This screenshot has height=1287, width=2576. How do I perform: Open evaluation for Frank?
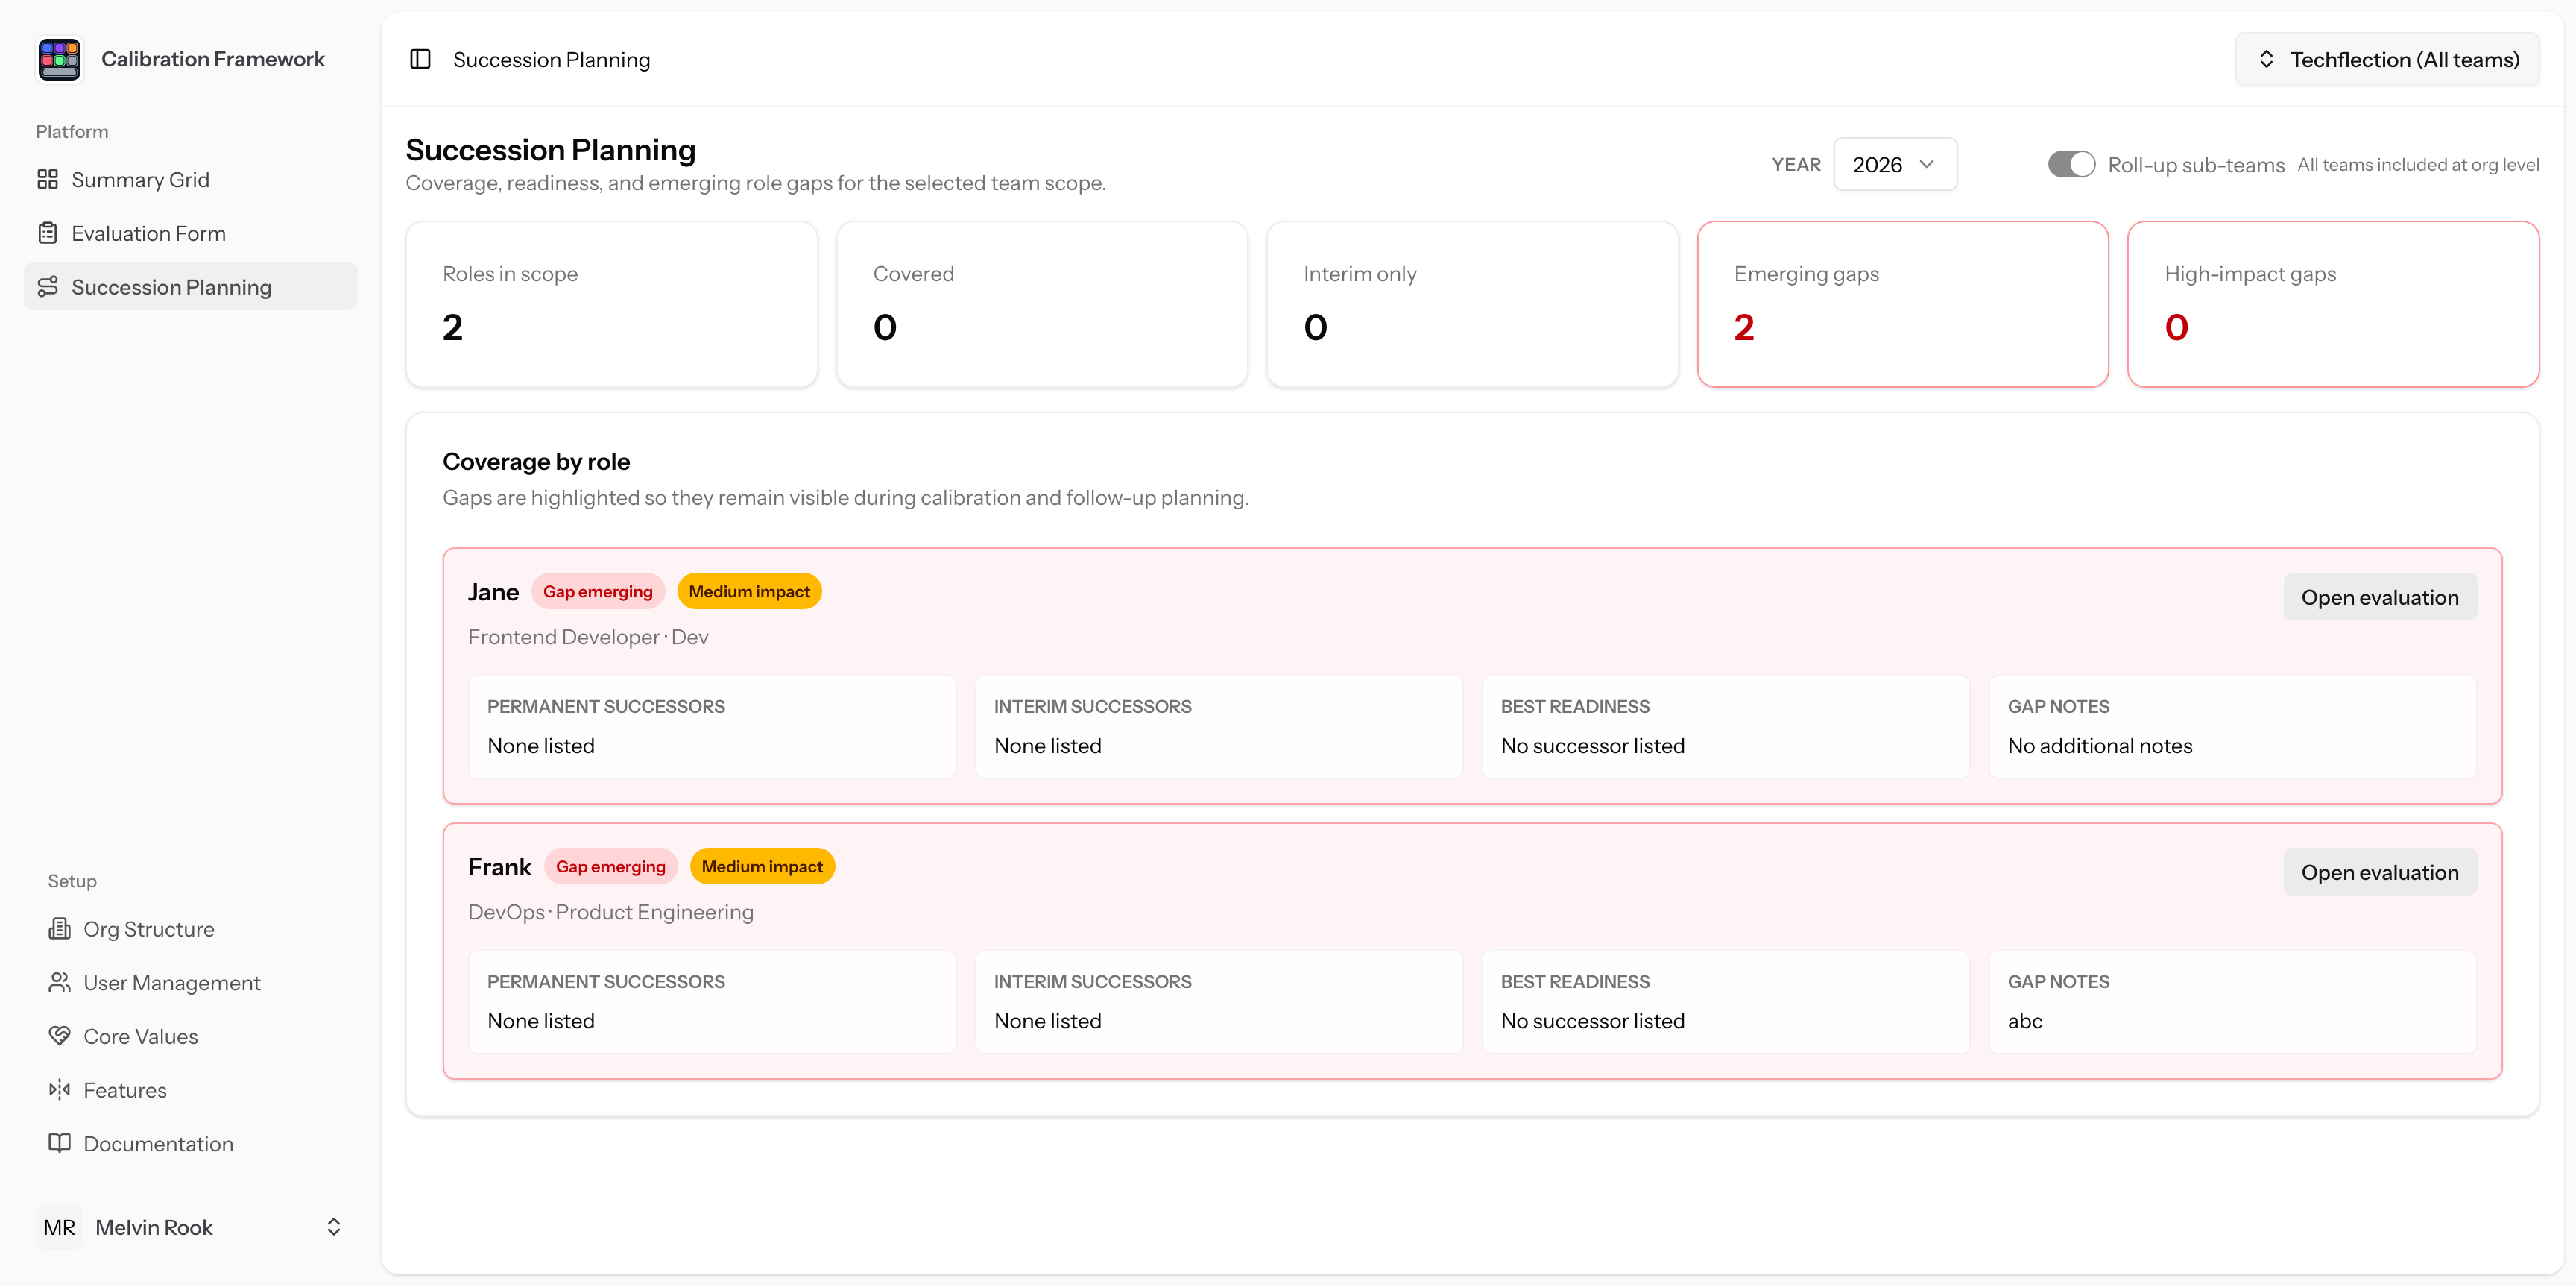pyautogui.click(x=2380, y=872)
